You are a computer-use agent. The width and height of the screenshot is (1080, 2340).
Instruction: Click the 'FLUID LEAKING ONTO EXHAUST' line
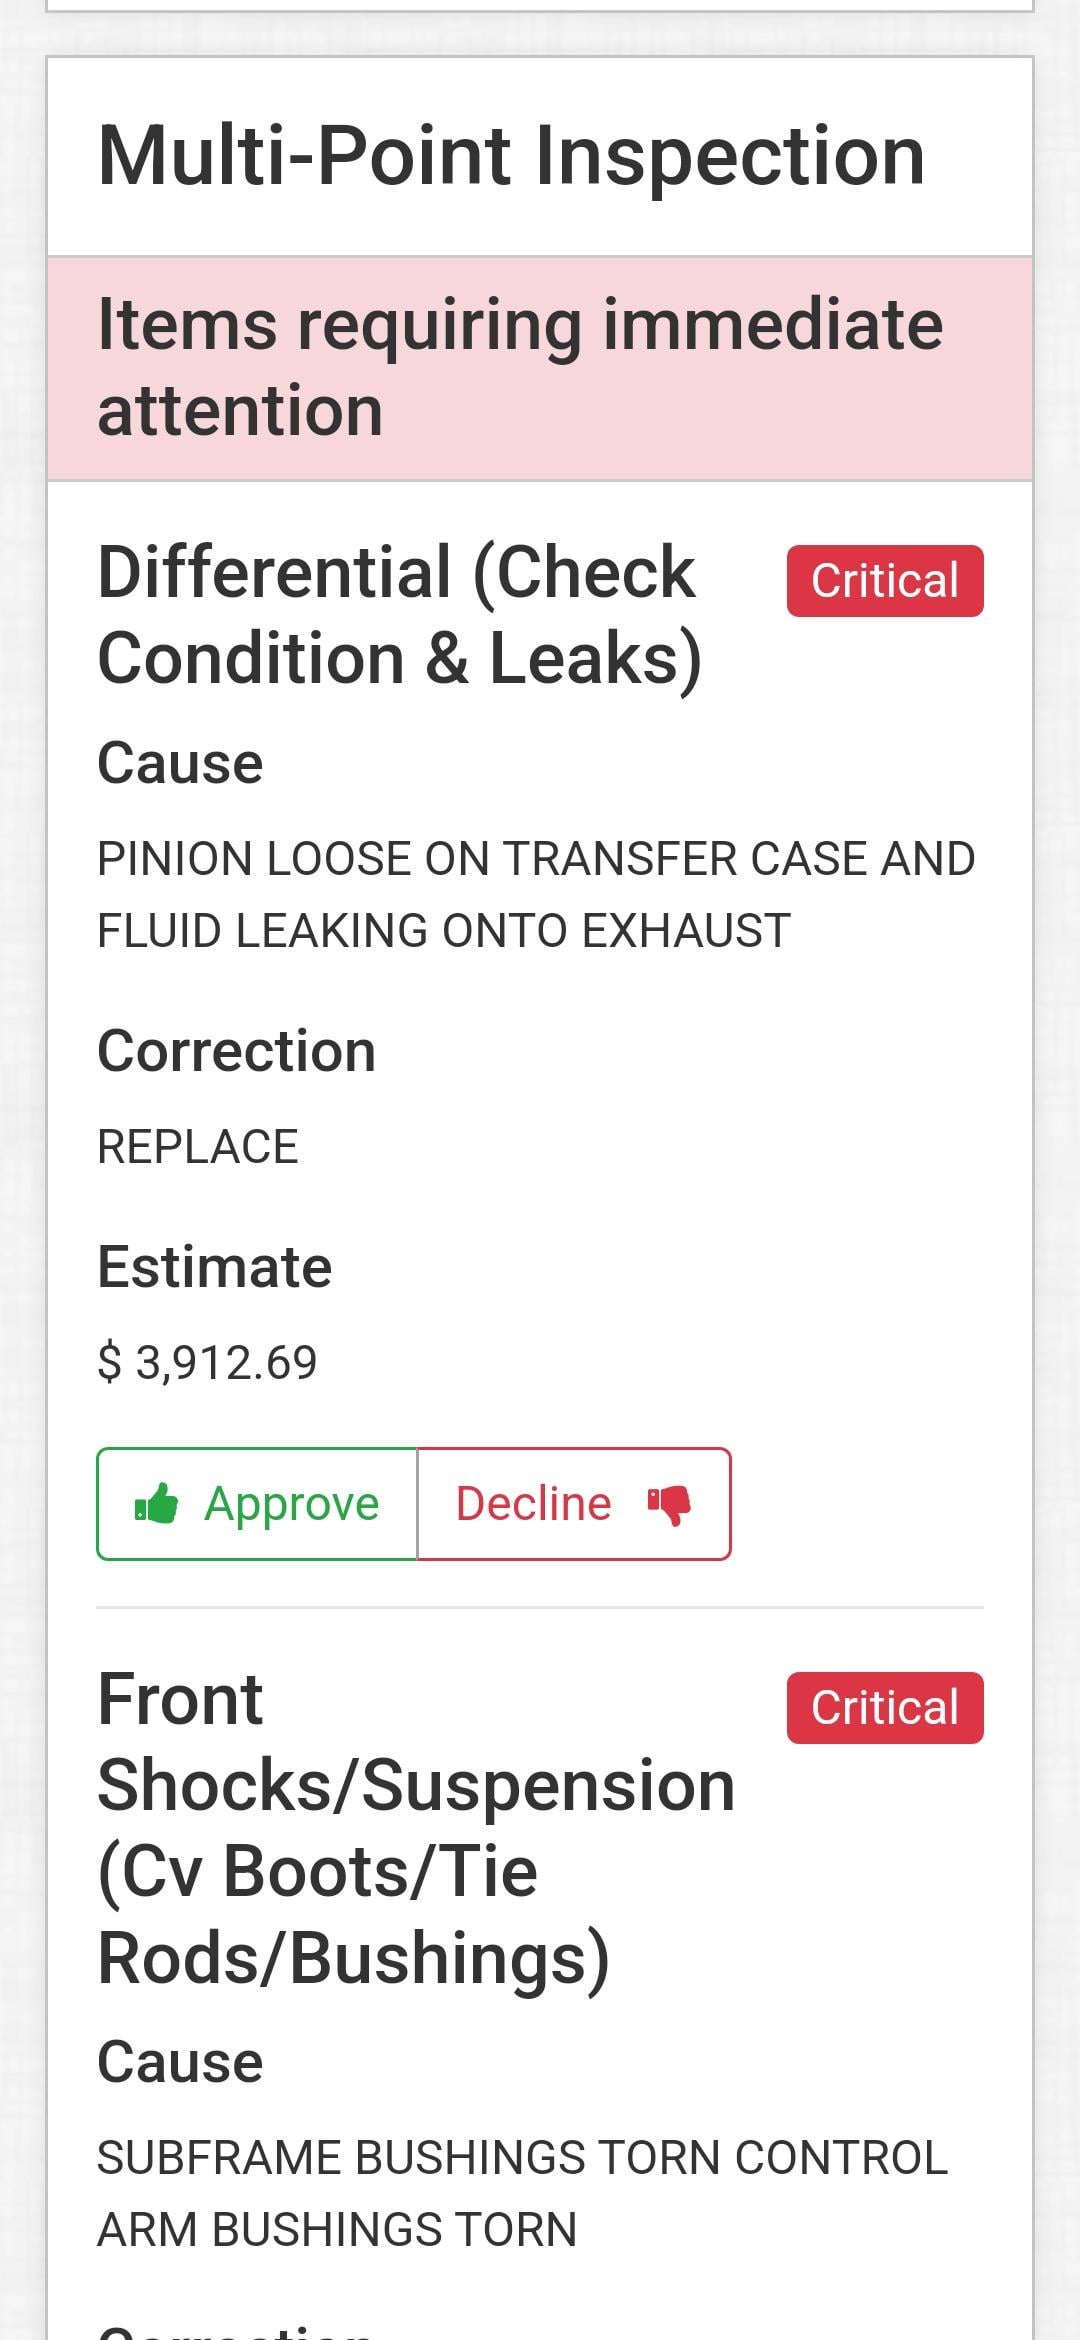[x=444, y=931]
